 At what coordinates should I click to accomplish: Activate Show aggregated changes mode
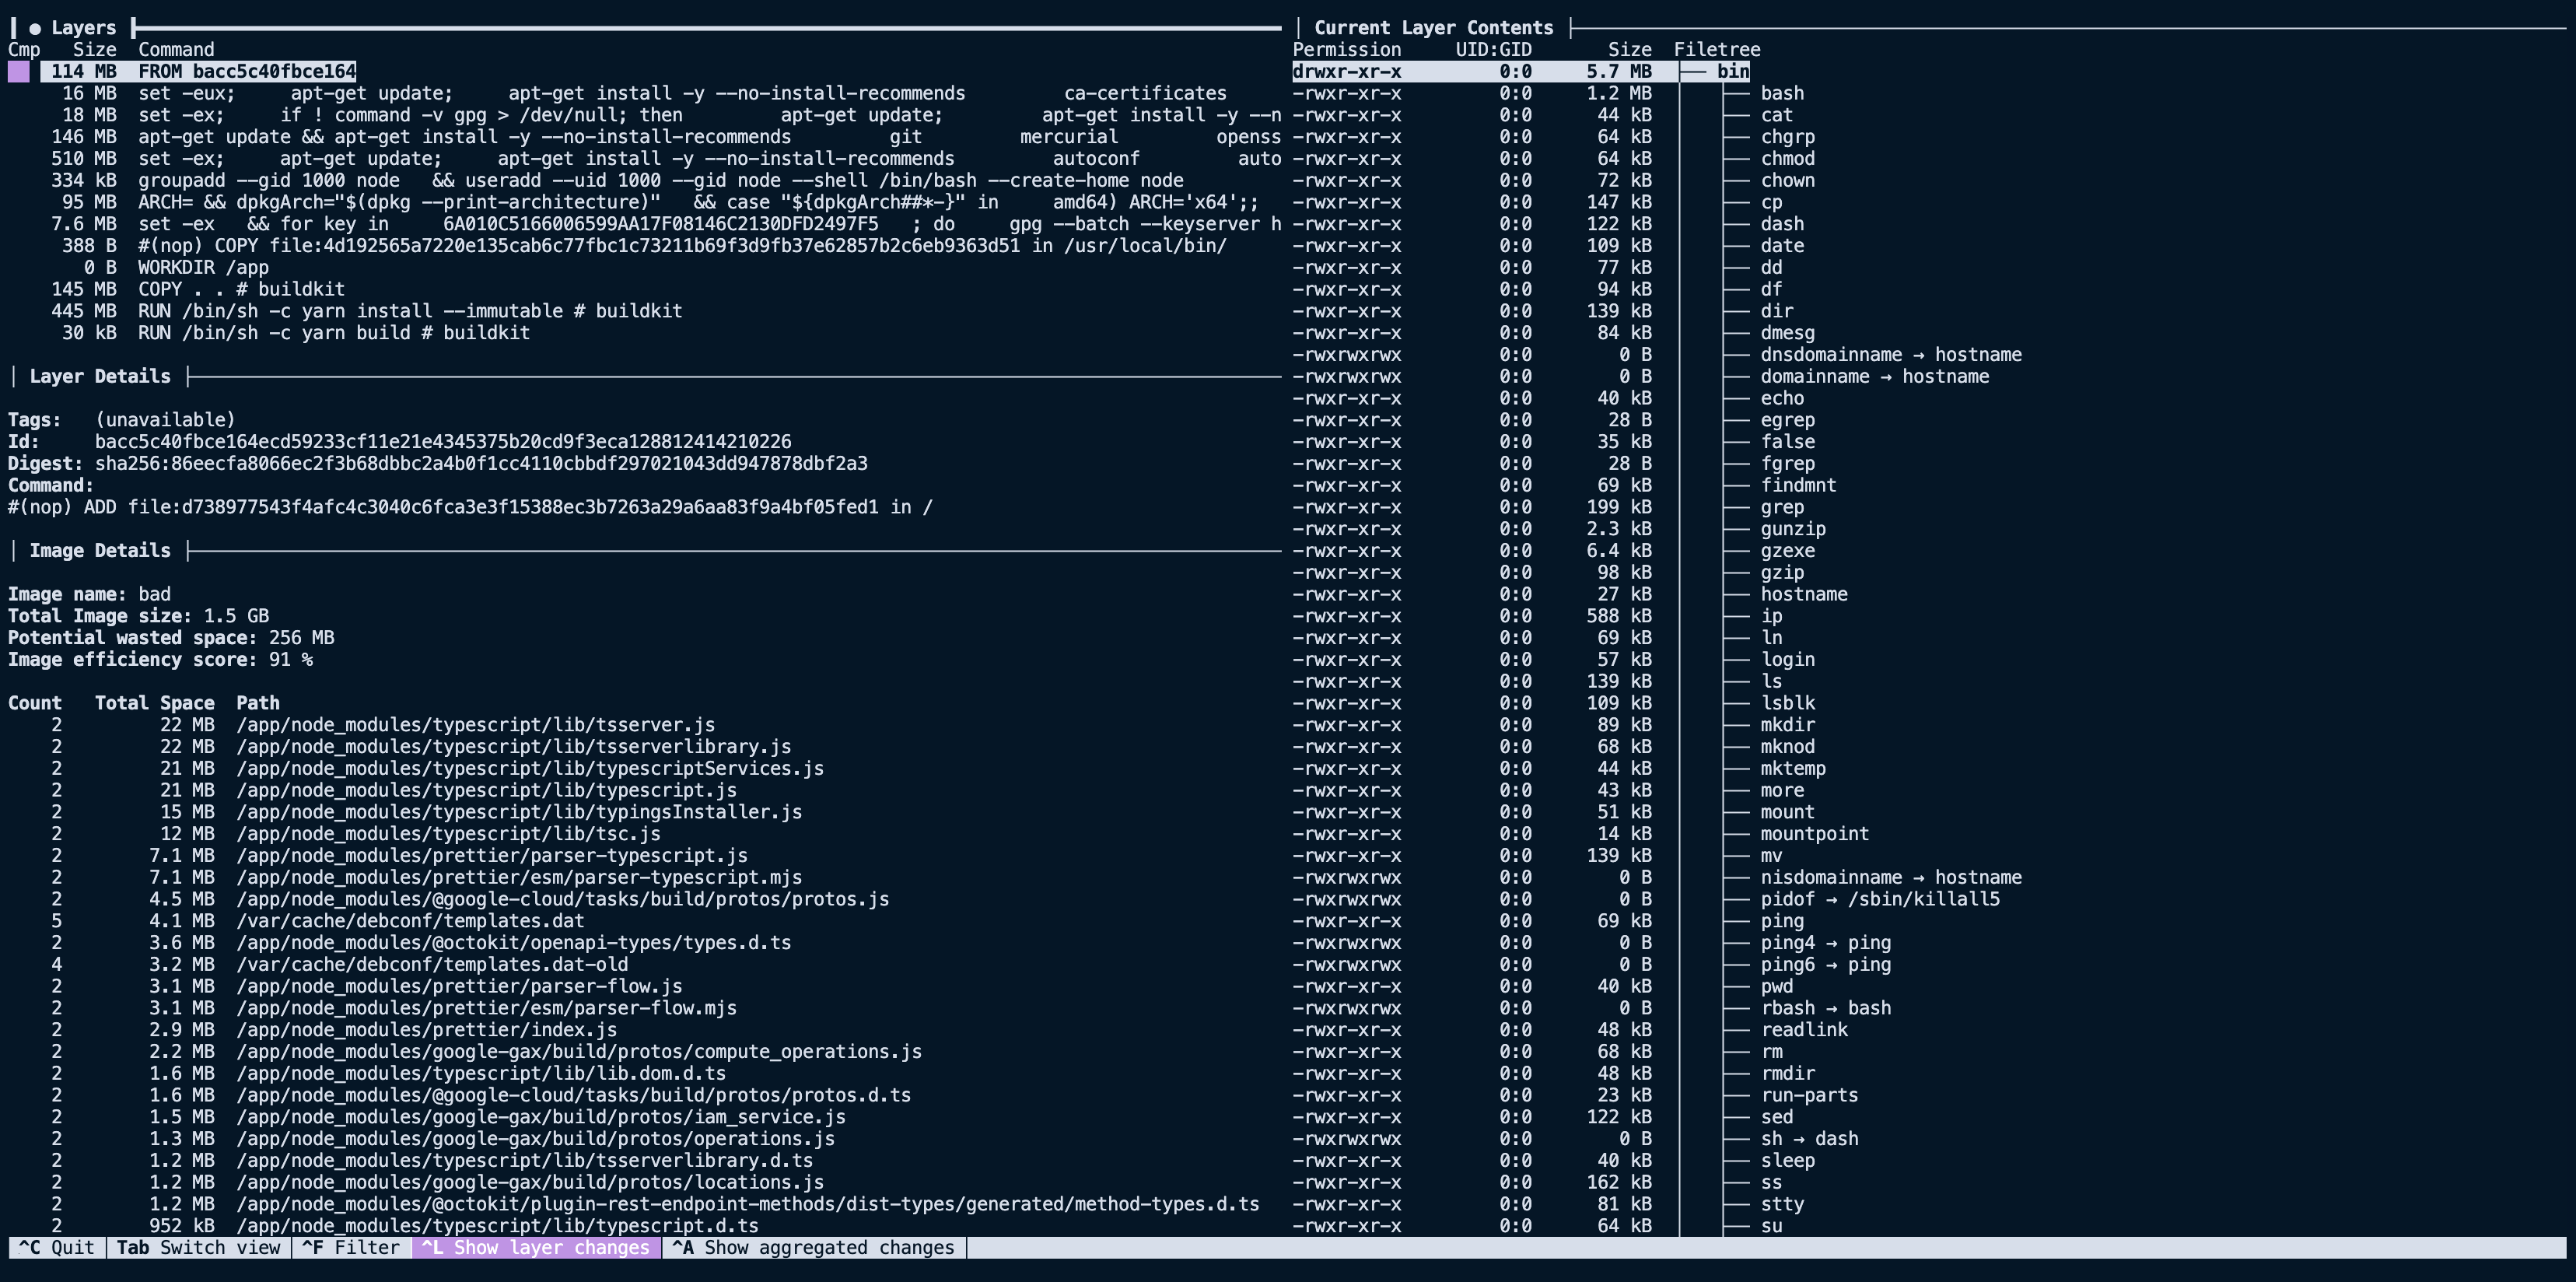(813, 1247)
